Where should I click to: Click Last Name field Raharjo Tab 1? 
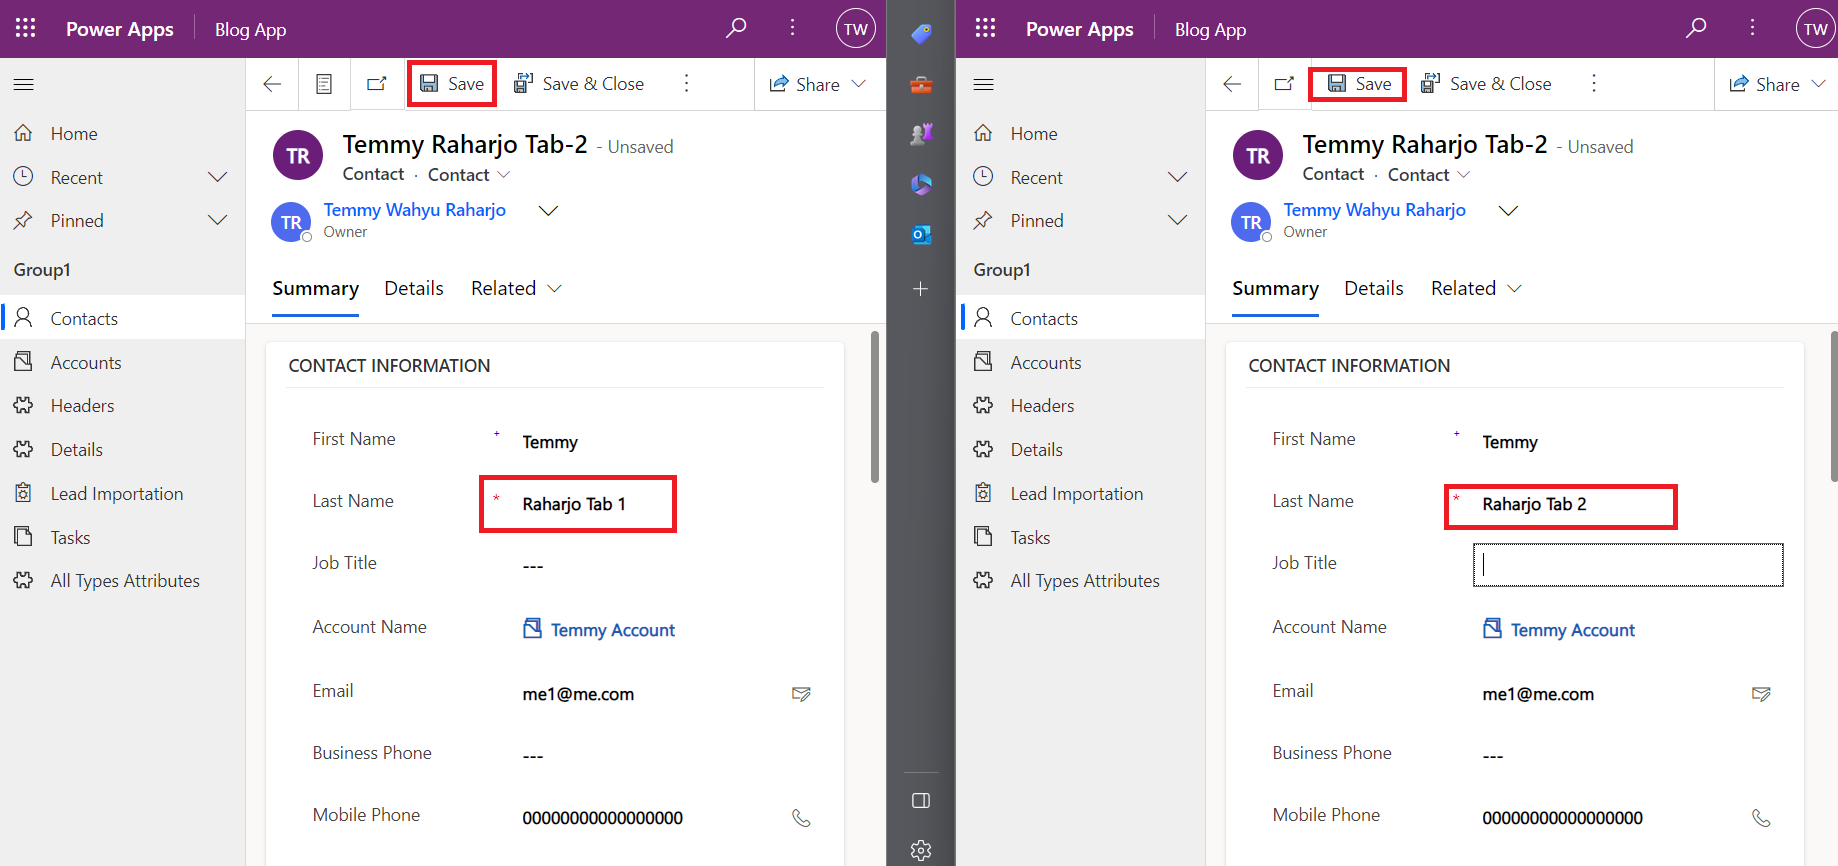click(578, 504)
